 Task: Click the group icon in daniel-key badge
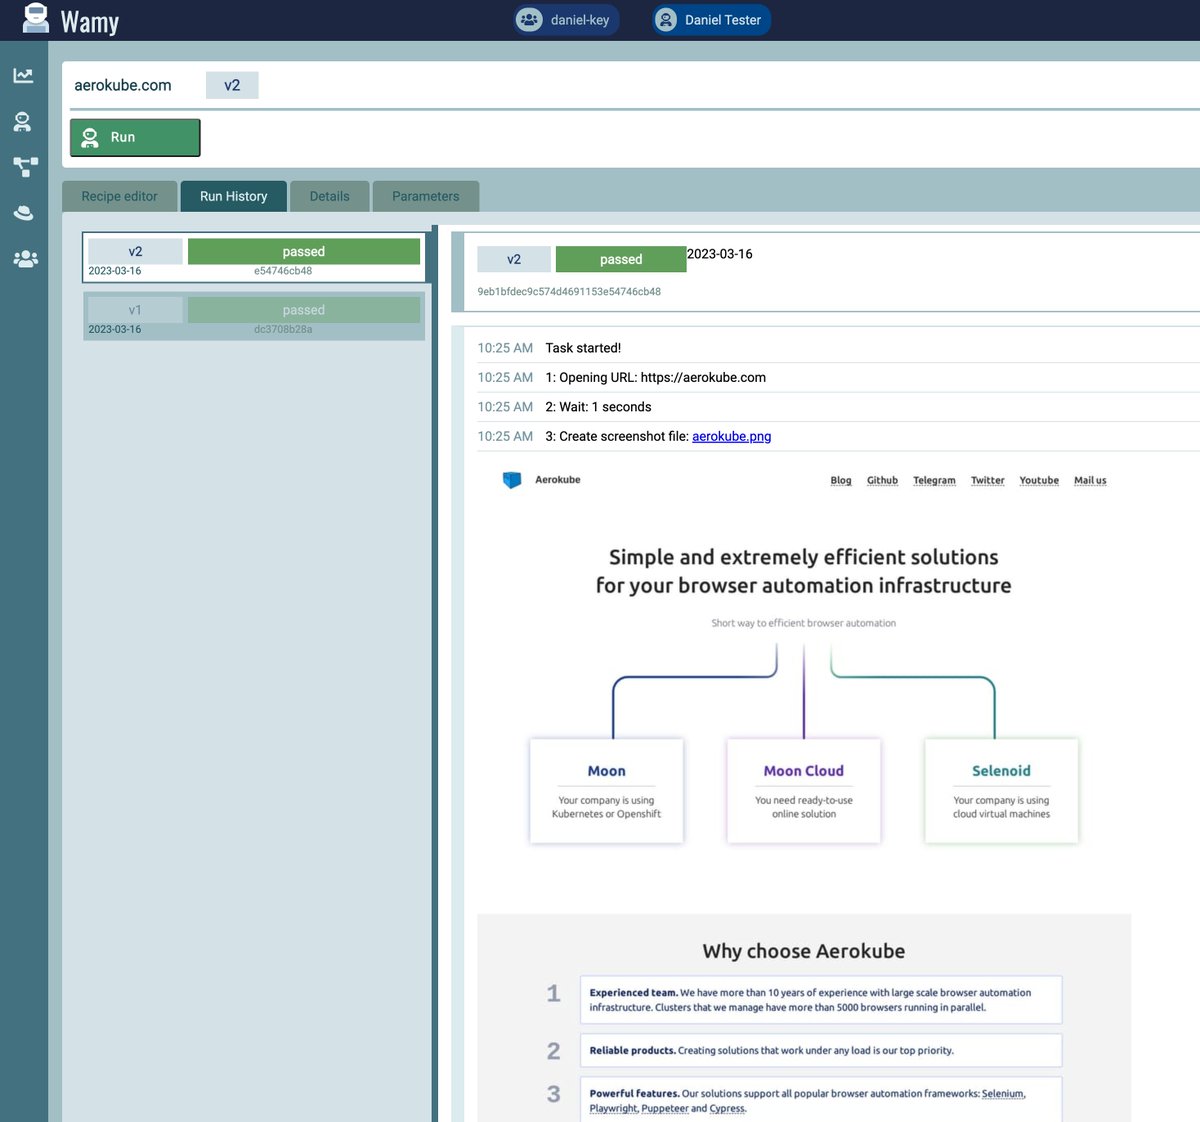click(529, 20)
